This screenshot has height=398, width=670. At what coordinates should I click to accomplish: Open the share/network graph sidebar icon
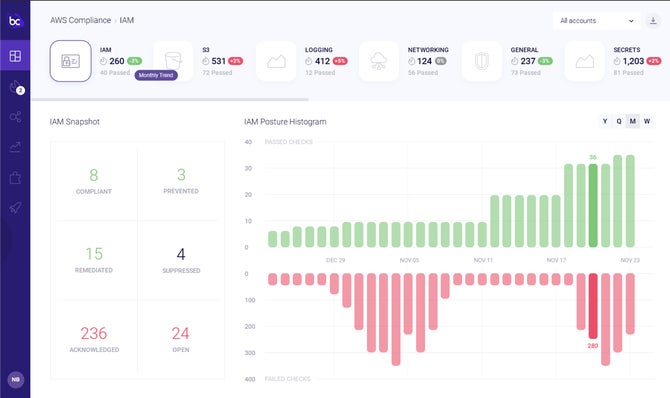15,117
